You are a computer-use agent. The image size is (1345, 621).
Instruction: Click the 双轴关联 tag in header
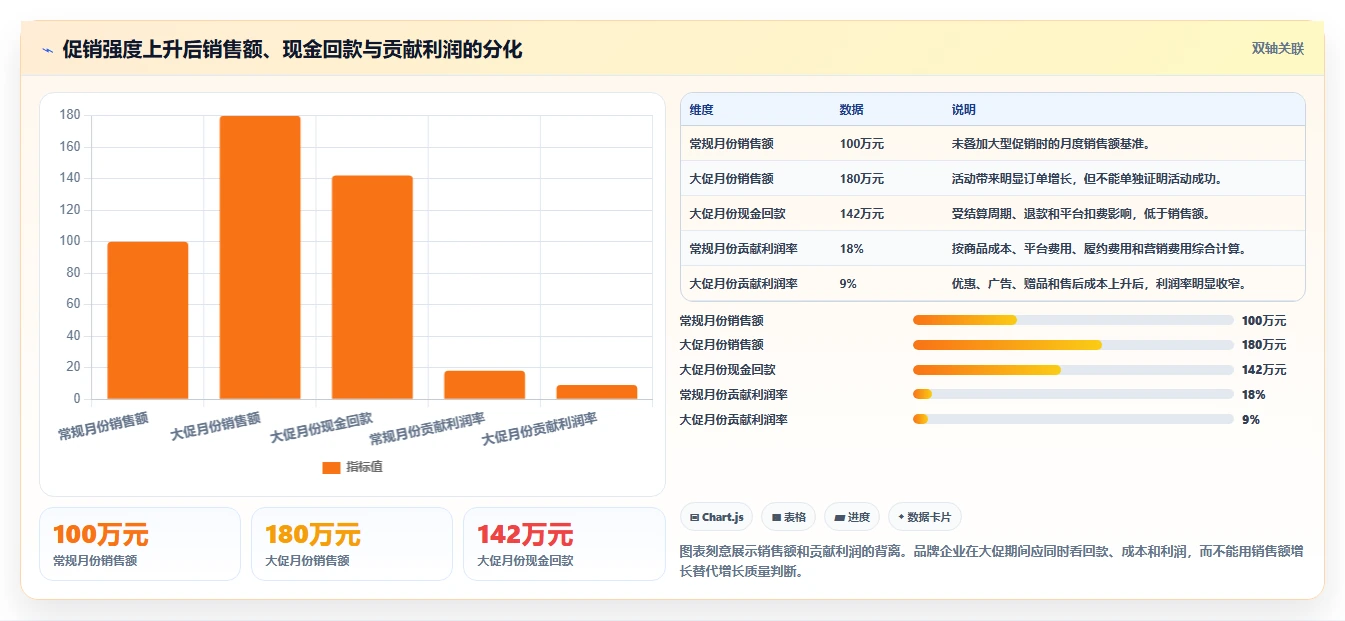click(1277, 48)
